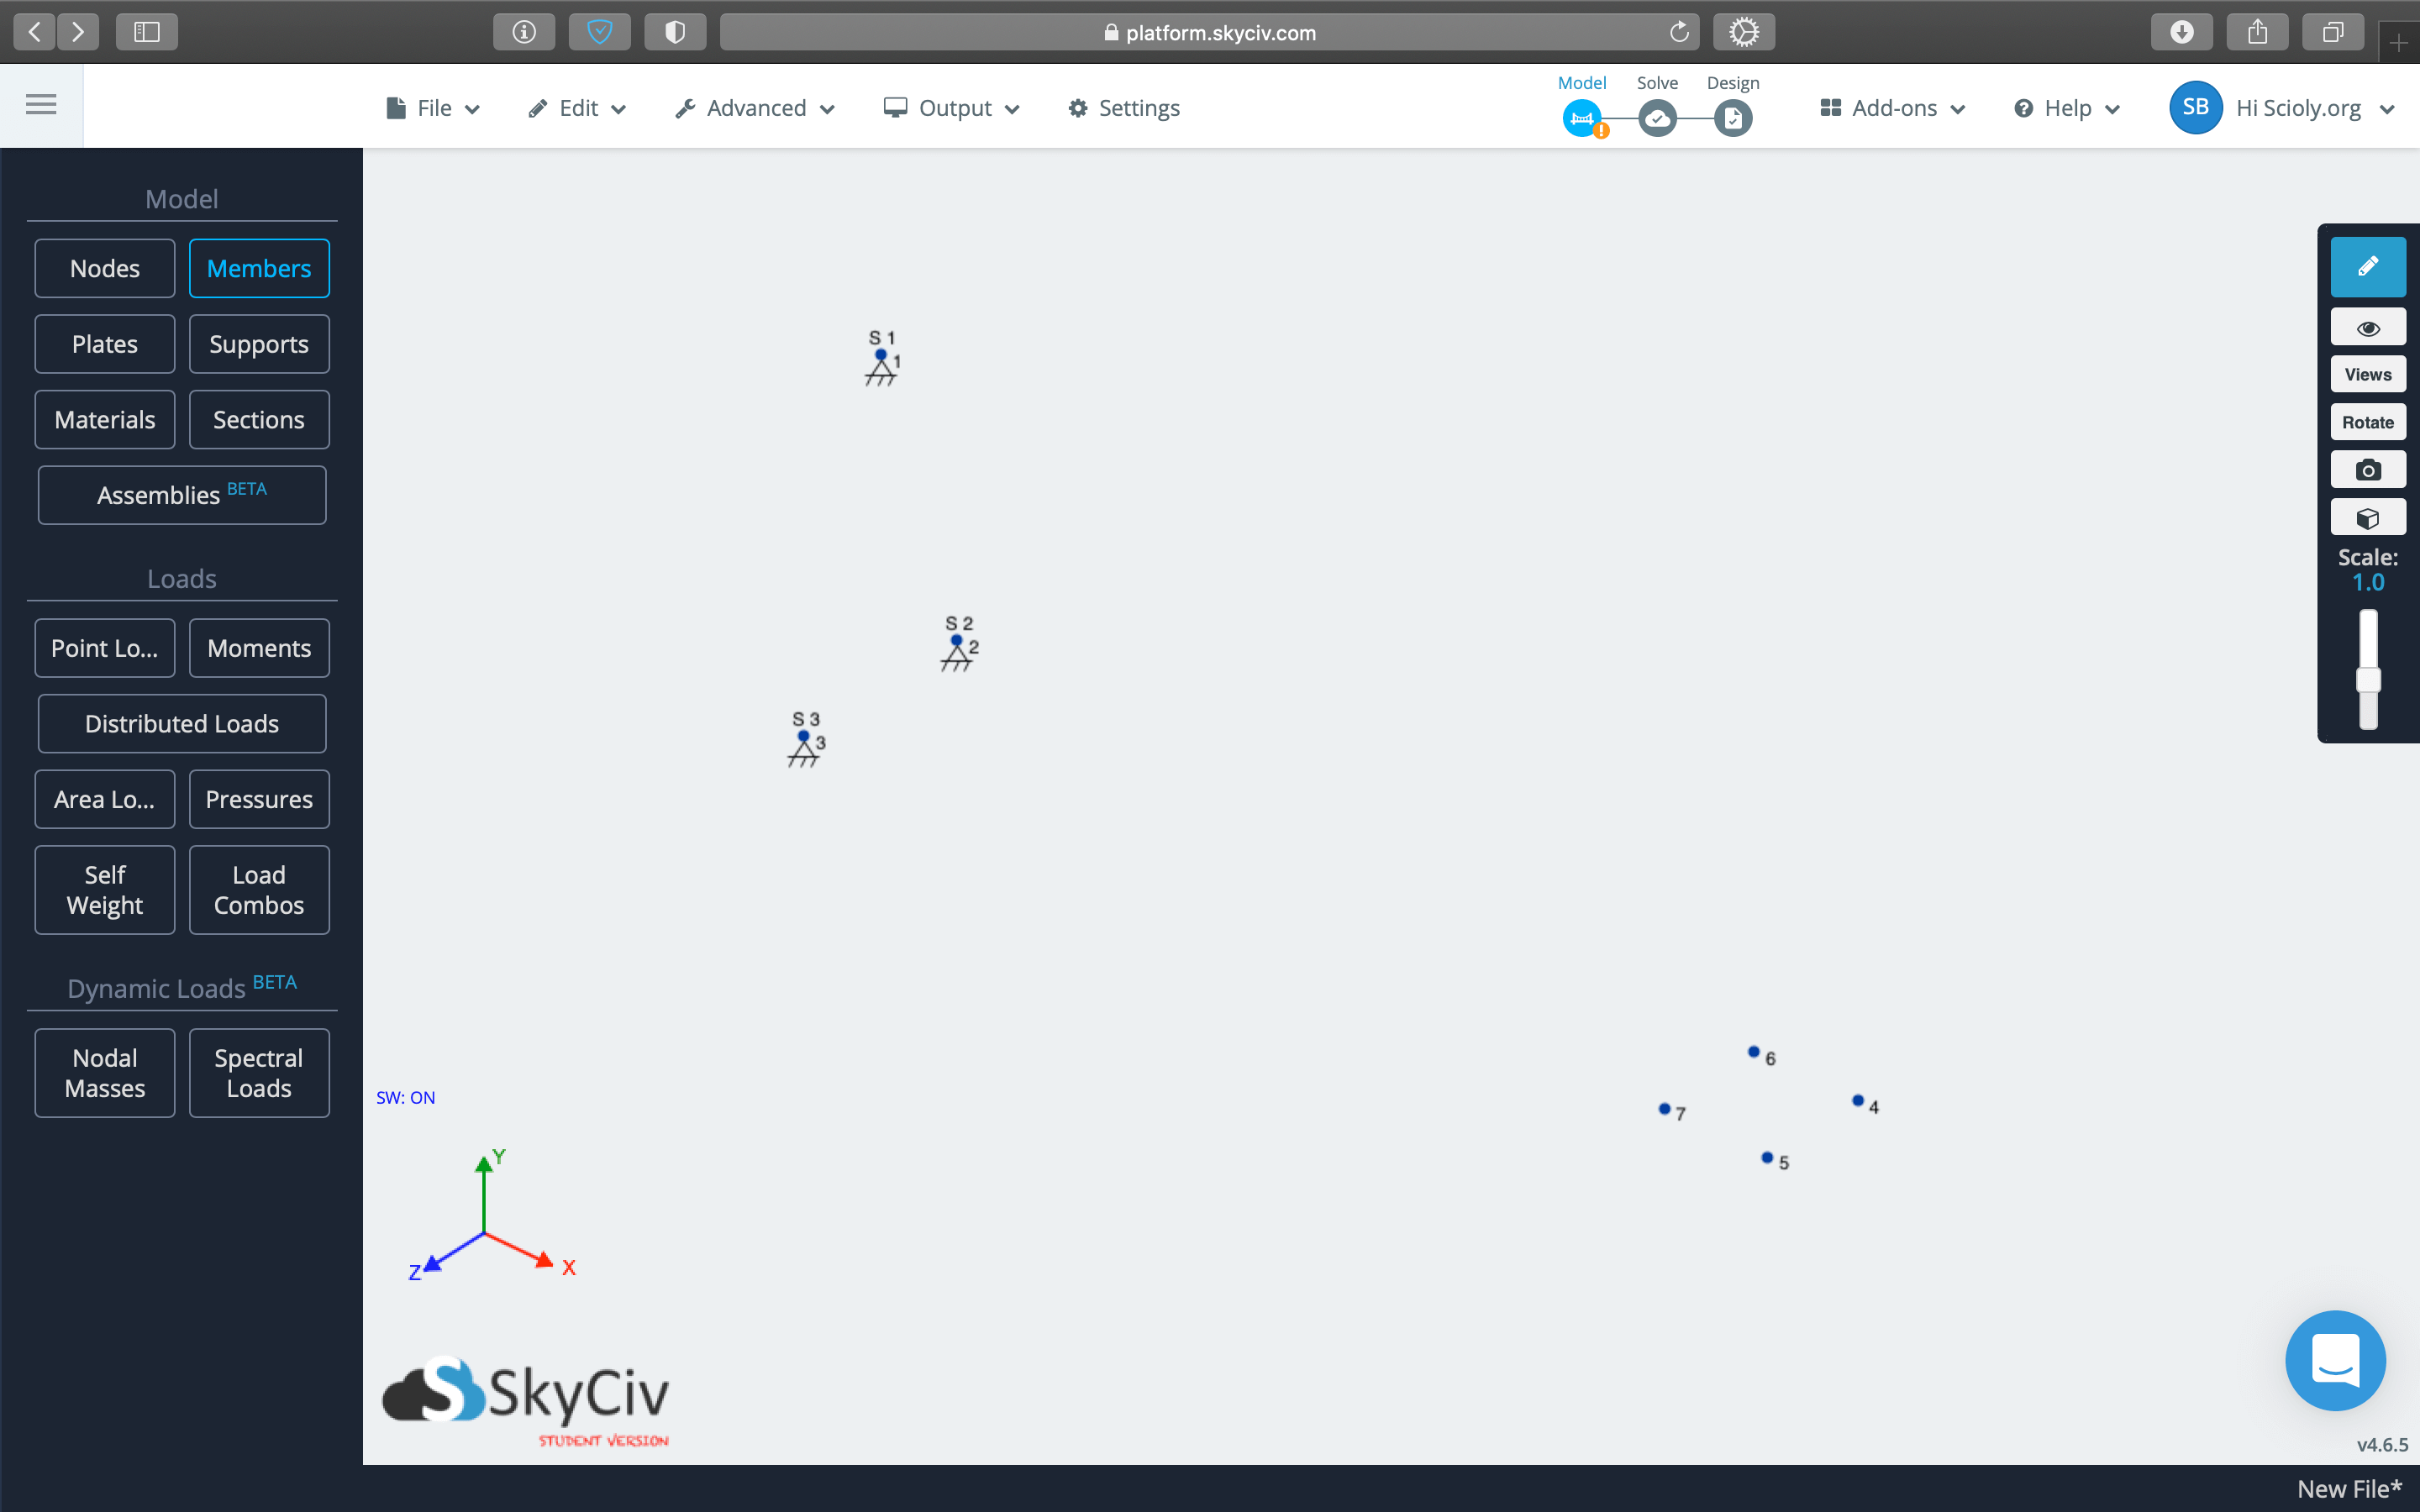Select node 7 in the canvas
The height and width of the screenshot is (1512, 2420).
[x=1664, y=1109]
